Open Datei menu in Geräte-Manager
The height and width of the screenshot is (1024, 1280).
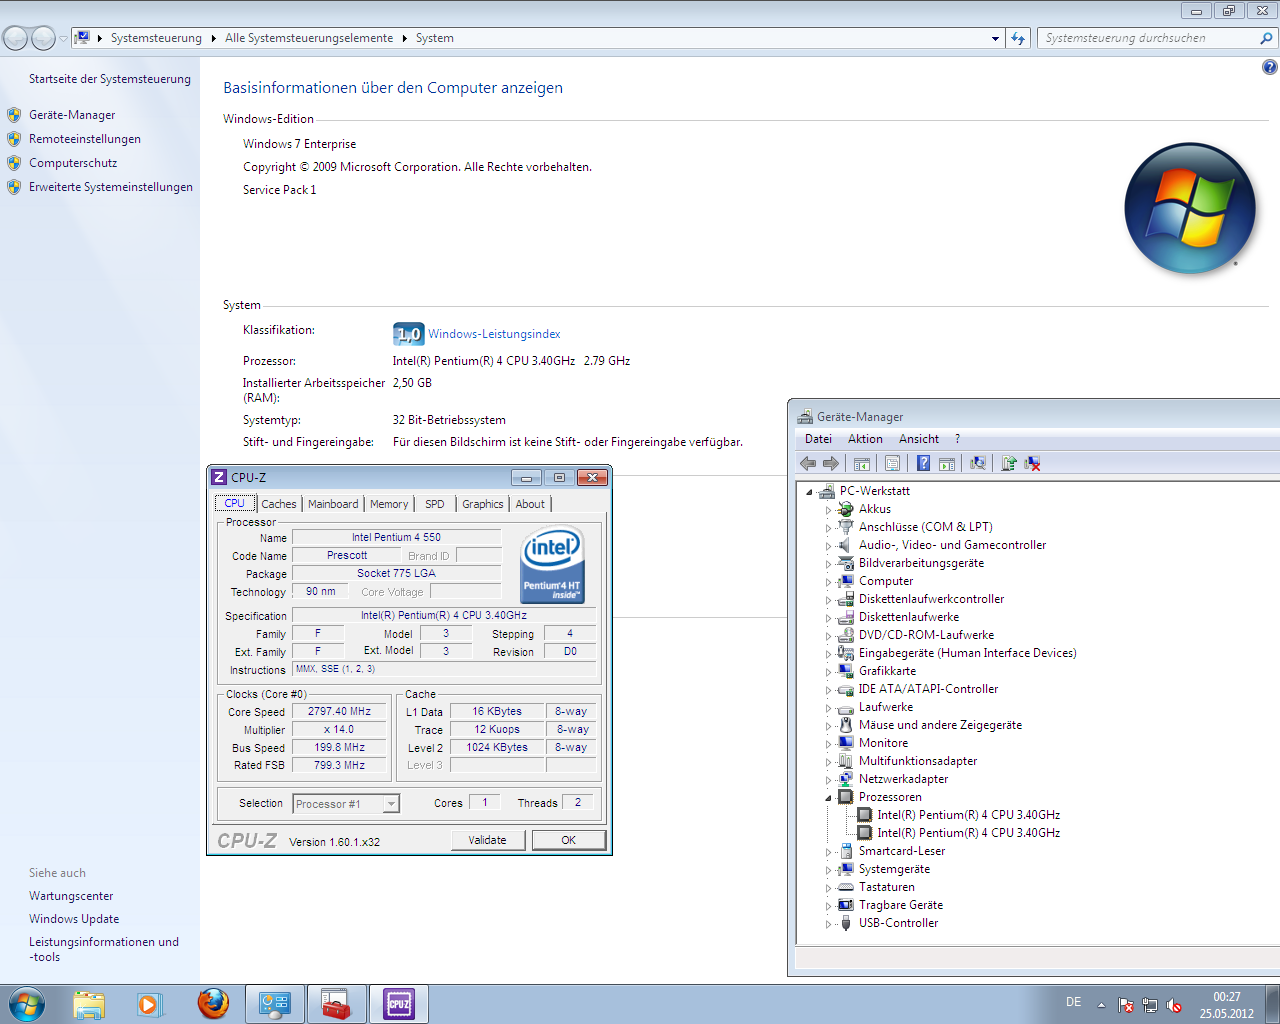click(818, 439)
